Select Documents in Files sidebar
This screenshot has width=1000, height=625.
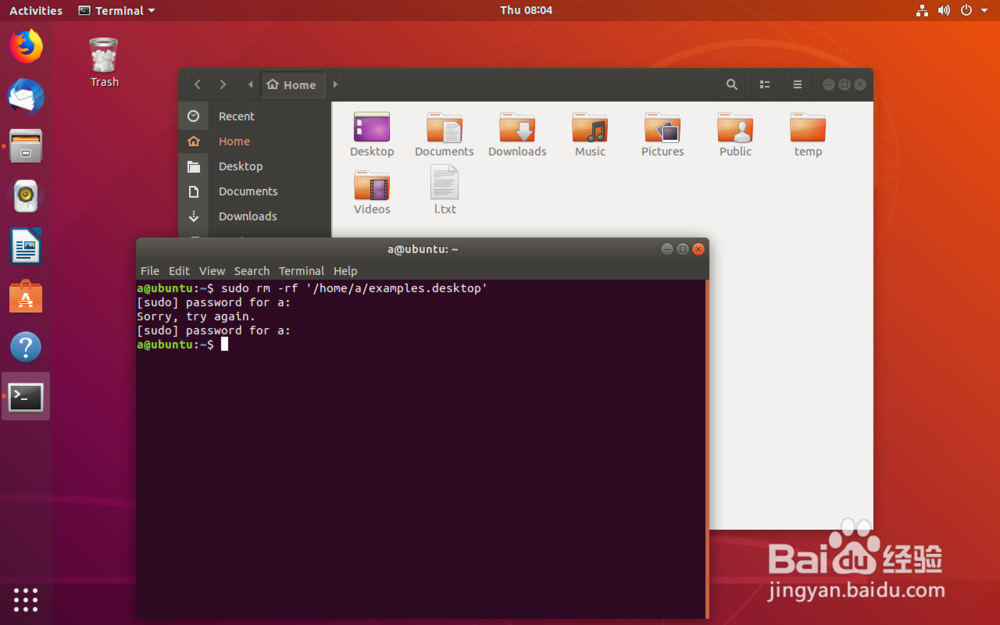(255, 191)
